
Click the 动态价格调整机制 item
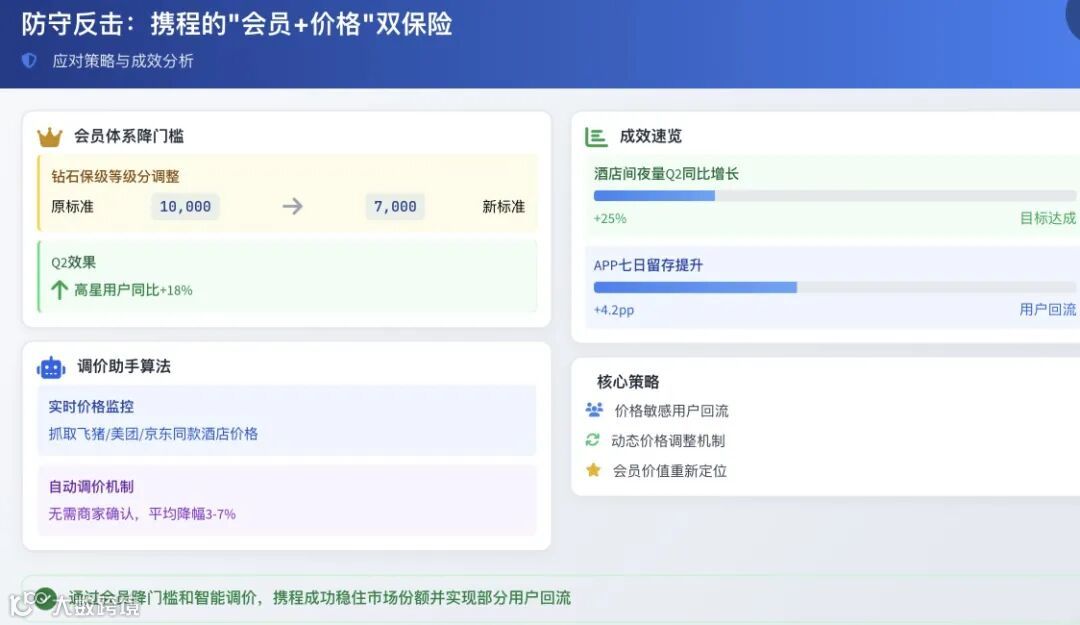pos(668,441)
